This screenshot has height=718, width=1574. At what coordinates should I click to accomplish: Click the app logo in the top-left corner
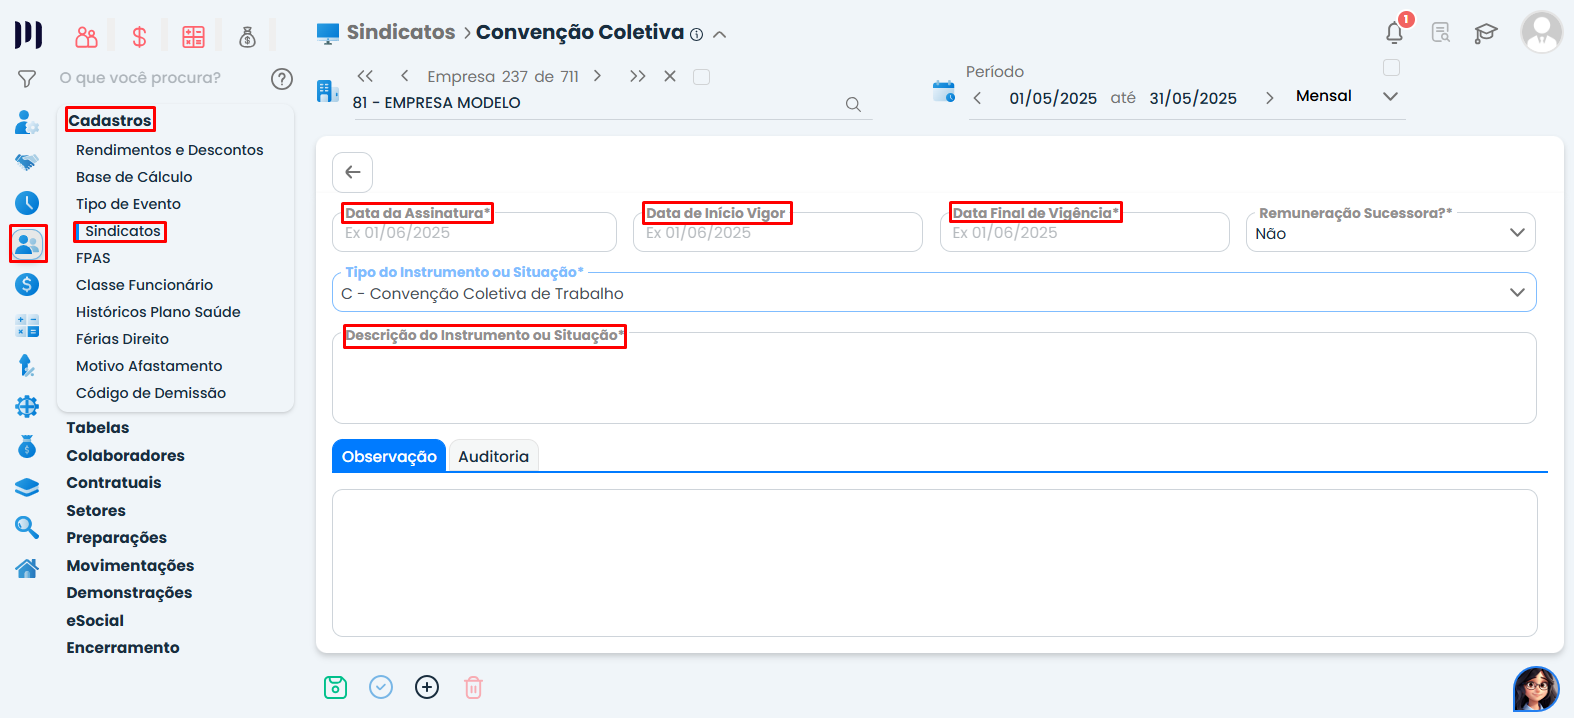click(28, 35)
